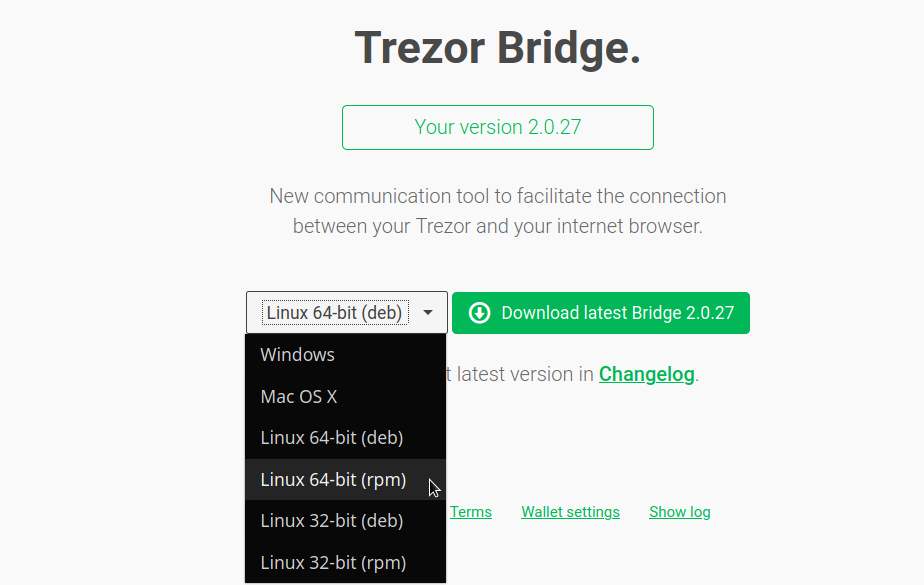Go to Wallet settings link

[570, 512]
